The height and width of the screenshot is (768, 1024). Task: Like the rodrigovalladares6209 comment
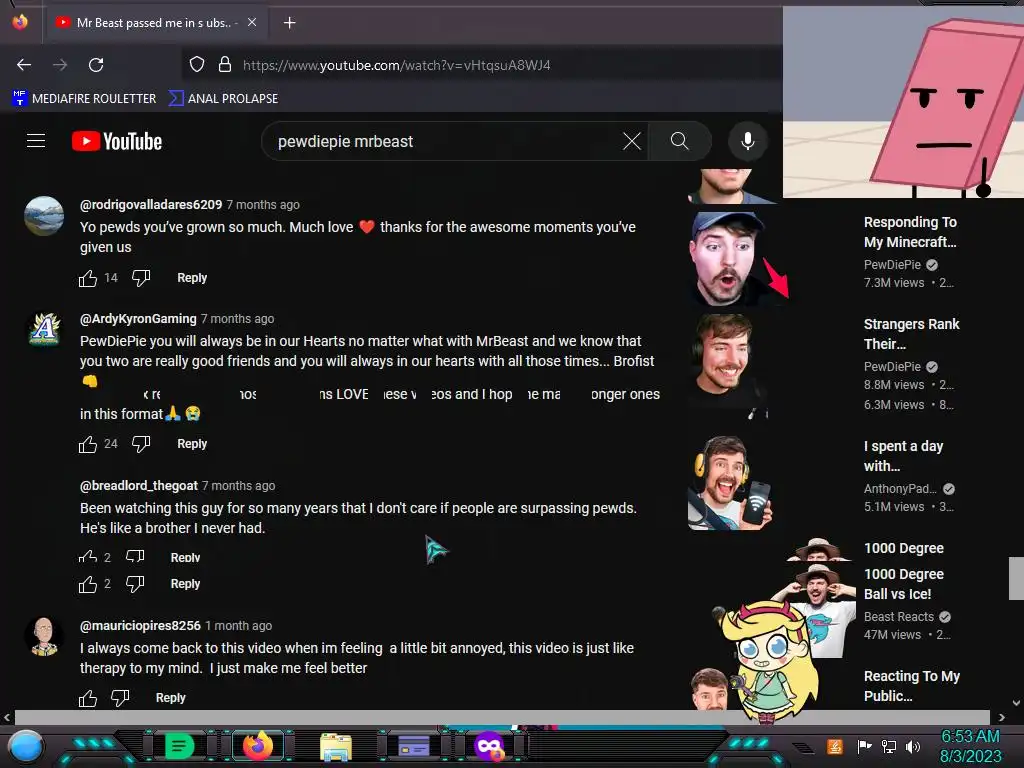[88, 278]
